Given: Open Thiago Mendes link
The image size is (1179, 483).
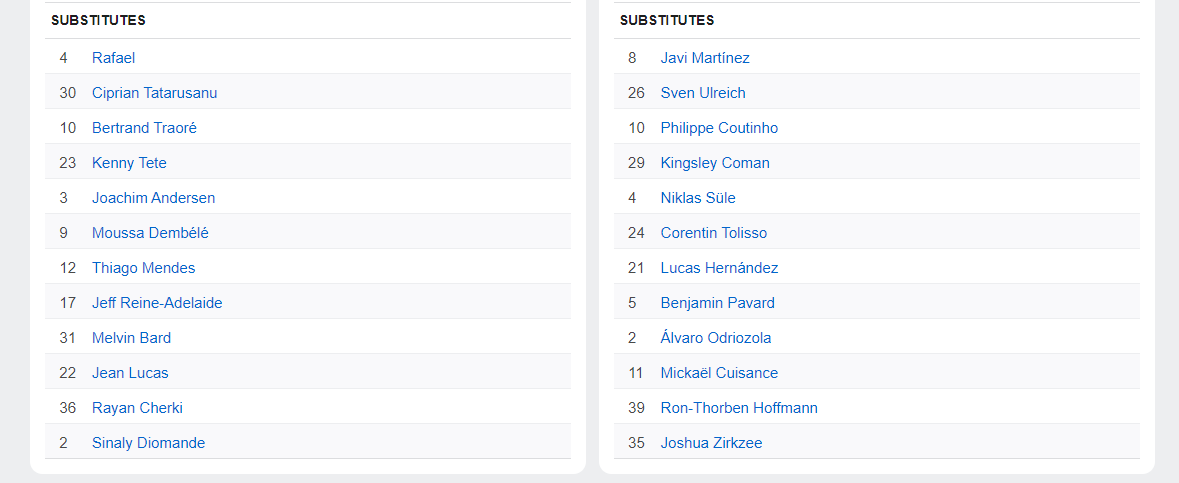Looking at the screenshot, I should pyautogui.click(x=143, y=268).
